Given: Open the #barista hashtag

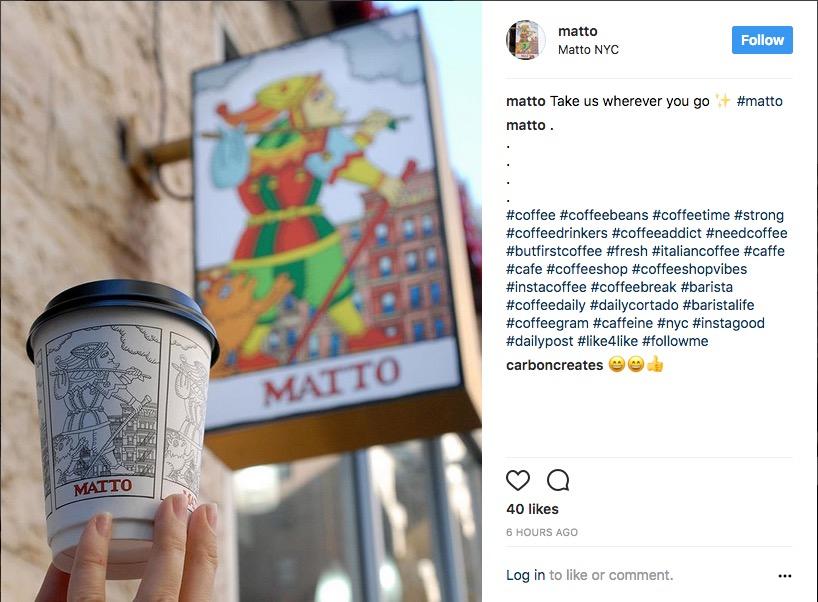Looking at the screenshot, I should [x=707, y=287].
